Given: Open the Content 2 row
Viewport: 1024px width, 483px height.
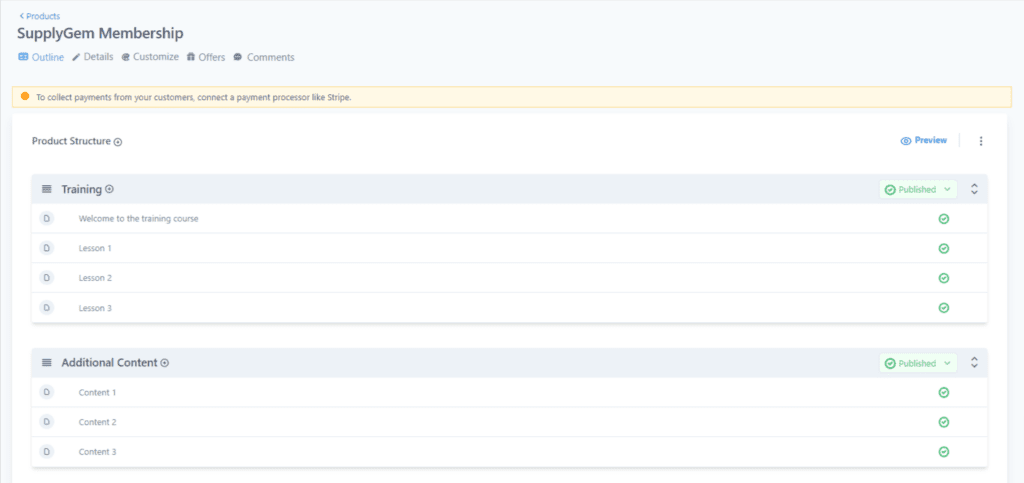Looking at the screenshot, I should click(x=509, y=422).
